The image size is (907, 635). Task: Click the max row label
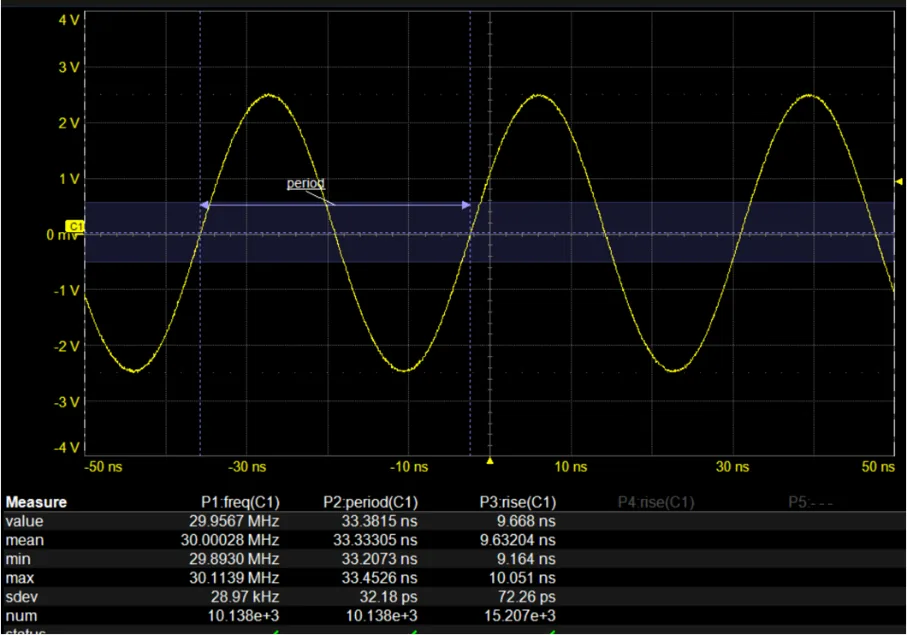pos(20,578)
